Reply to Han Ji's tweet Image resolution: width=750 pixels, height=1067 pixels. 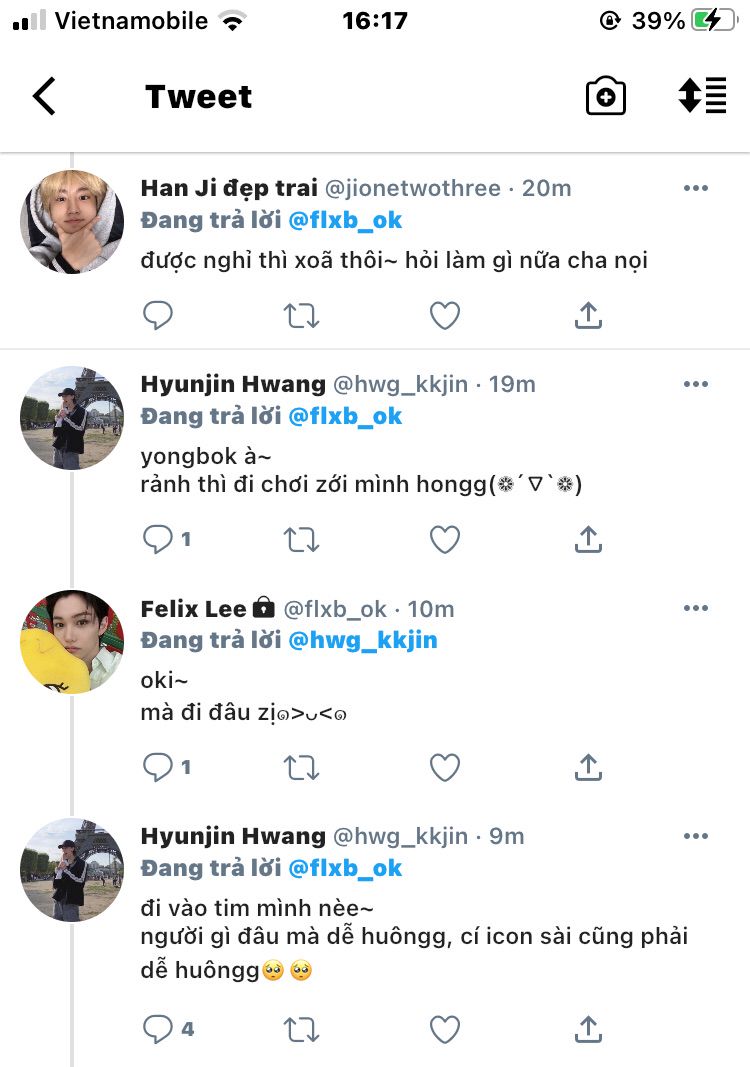[x=158, y=316]
